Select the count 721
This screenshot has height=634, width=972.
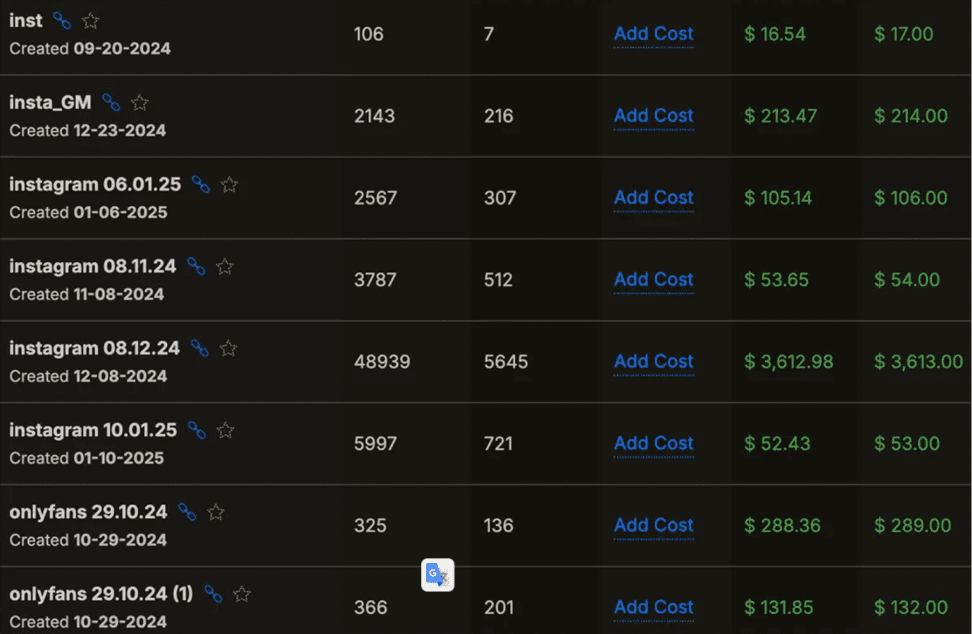498,443
